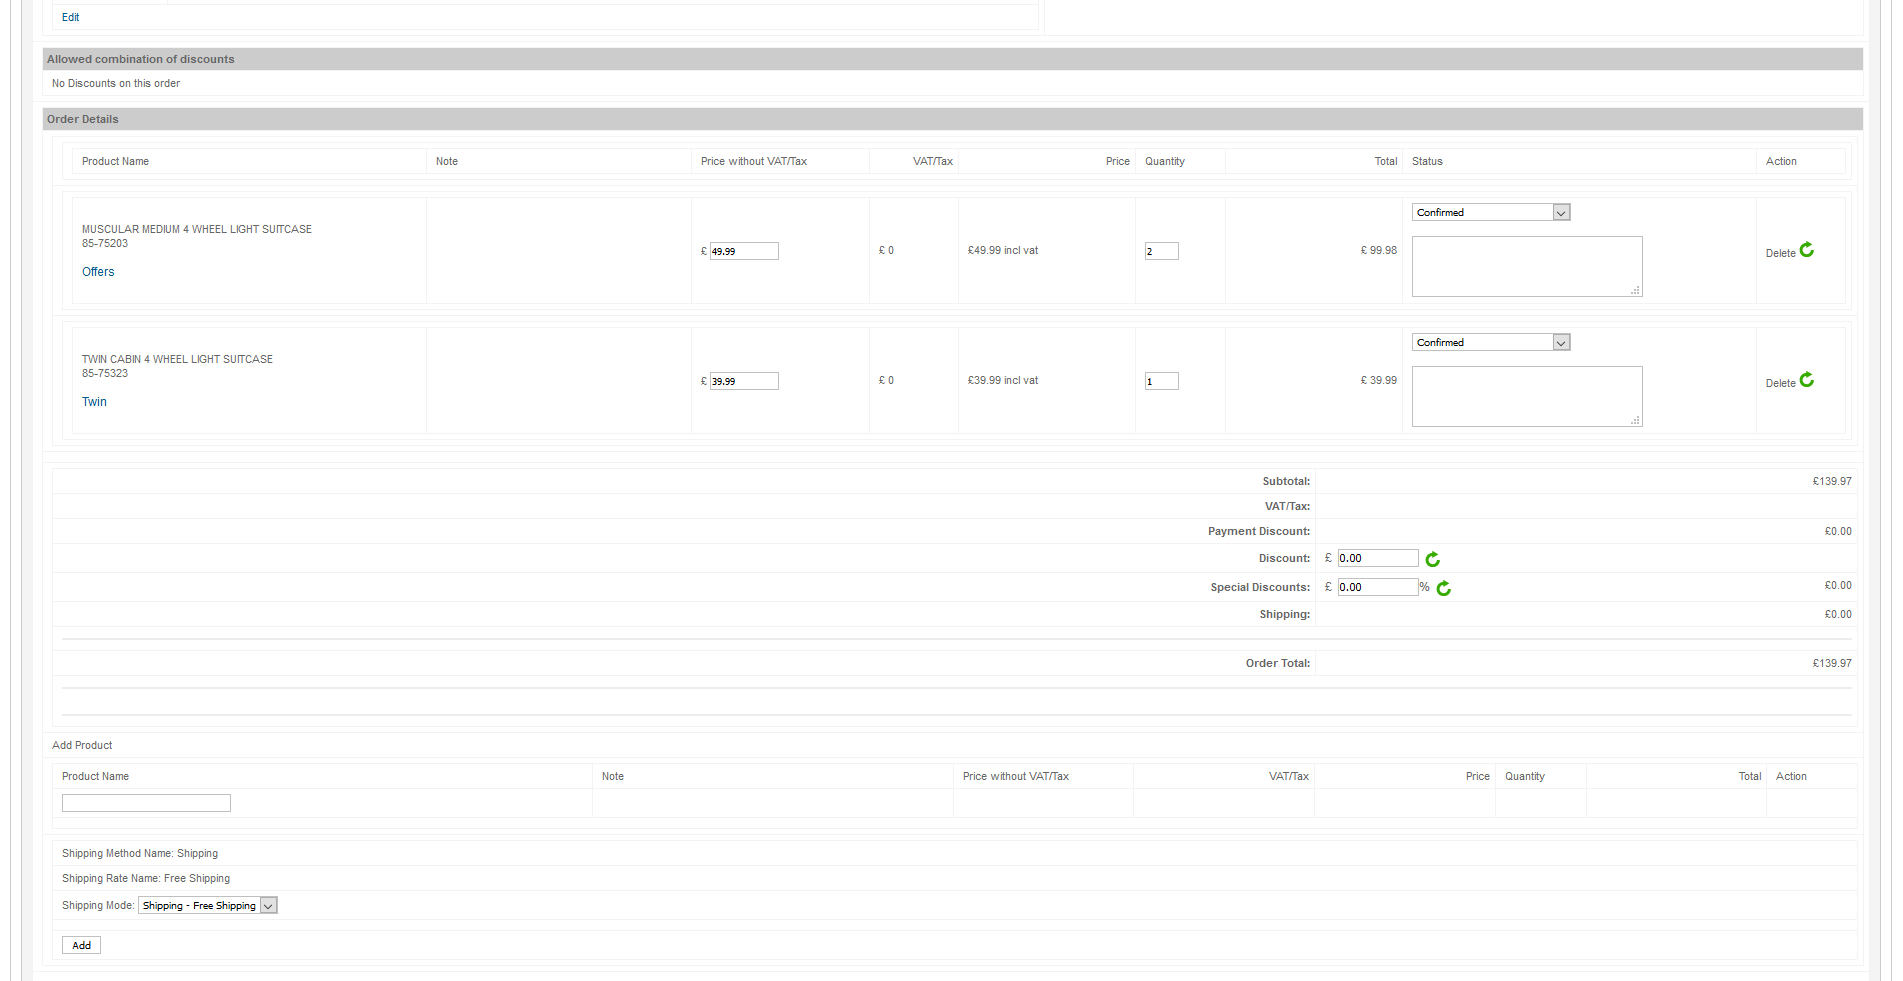Focus the 49.99 price without VAT field
The image size is (1903, 981).
pyautogui.click(x=744, y=251)
